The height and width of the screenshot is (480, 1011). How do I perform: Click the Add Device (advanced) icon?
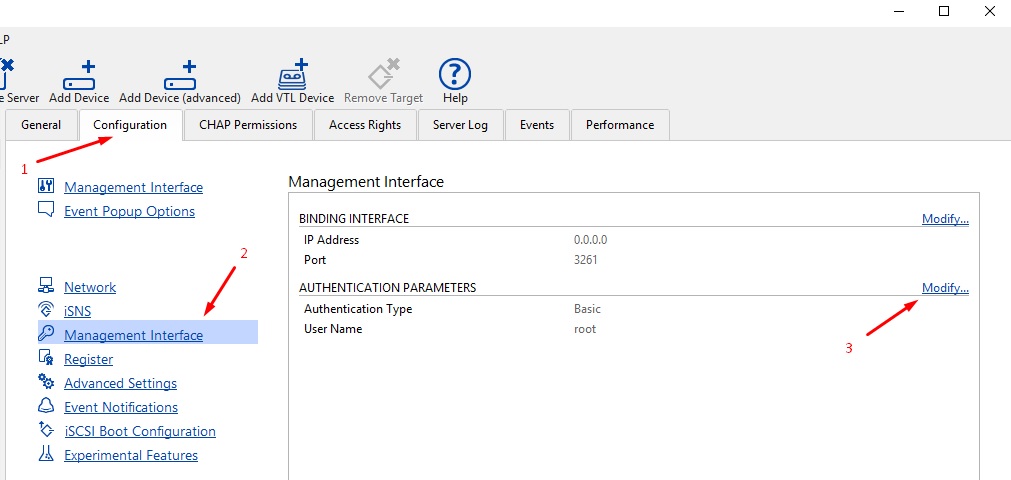tap(180, 75)
